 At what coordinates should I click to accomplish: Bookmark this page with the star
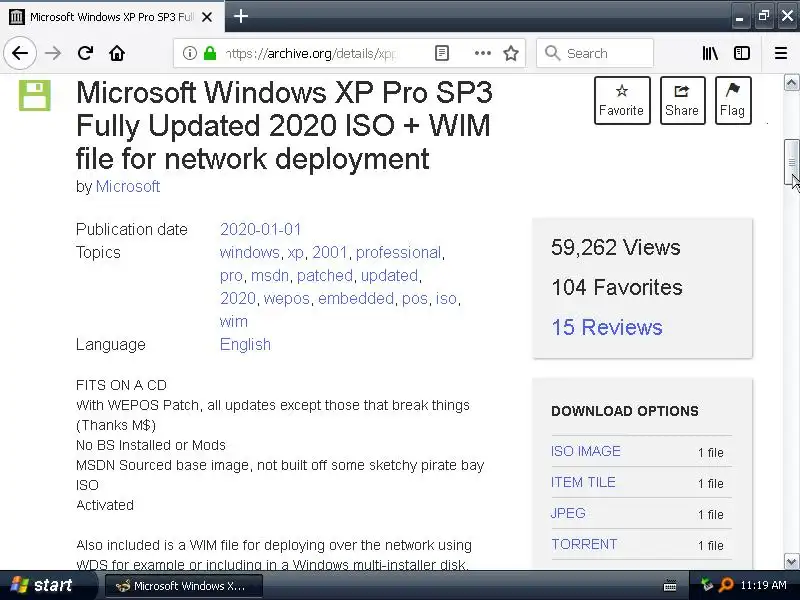tap(511, 53)
